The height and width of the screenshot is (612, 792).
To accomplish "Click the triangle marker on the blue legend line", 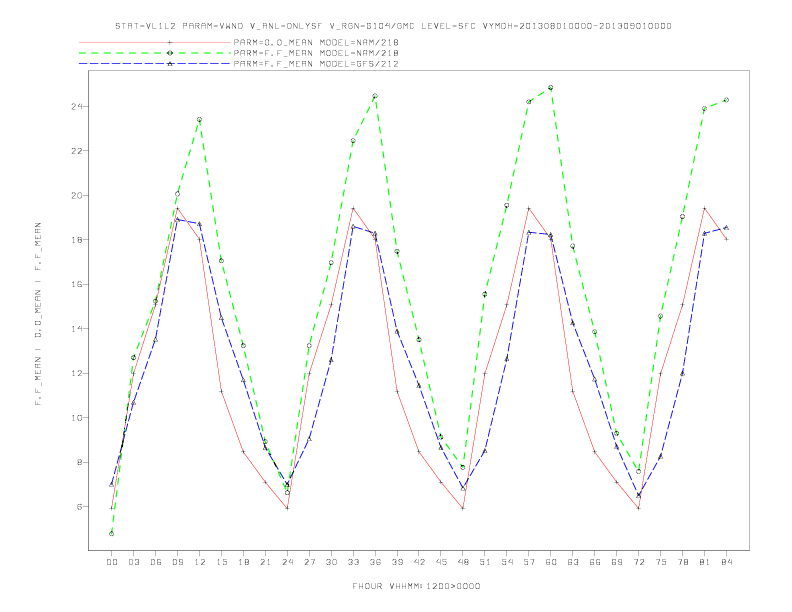I will click(x=170, y=64).
